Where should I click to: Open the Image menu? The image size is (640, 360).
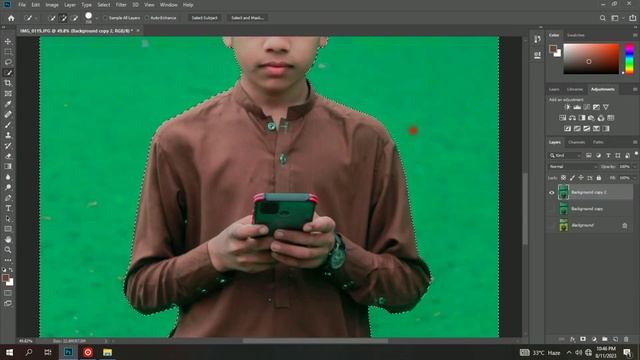point(52,5)
